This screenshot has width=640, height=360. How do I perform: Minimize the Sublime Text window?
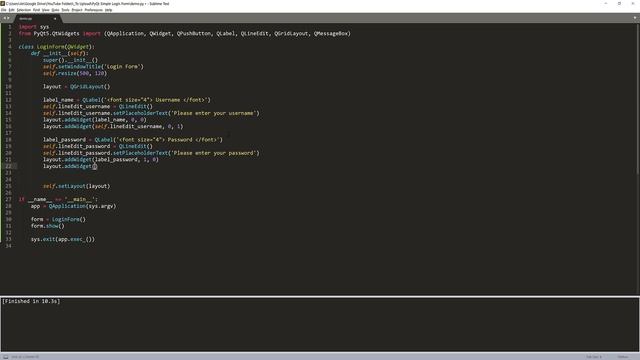tap(606, 3)
